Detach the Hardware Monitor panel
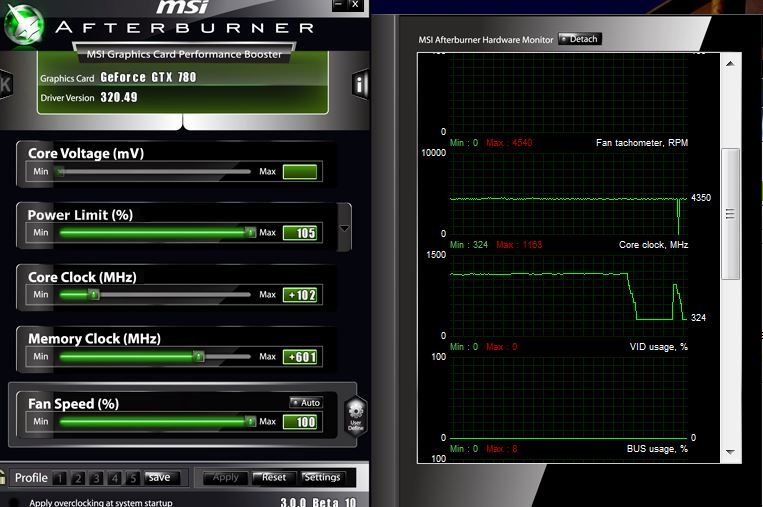 pos(580,39)
